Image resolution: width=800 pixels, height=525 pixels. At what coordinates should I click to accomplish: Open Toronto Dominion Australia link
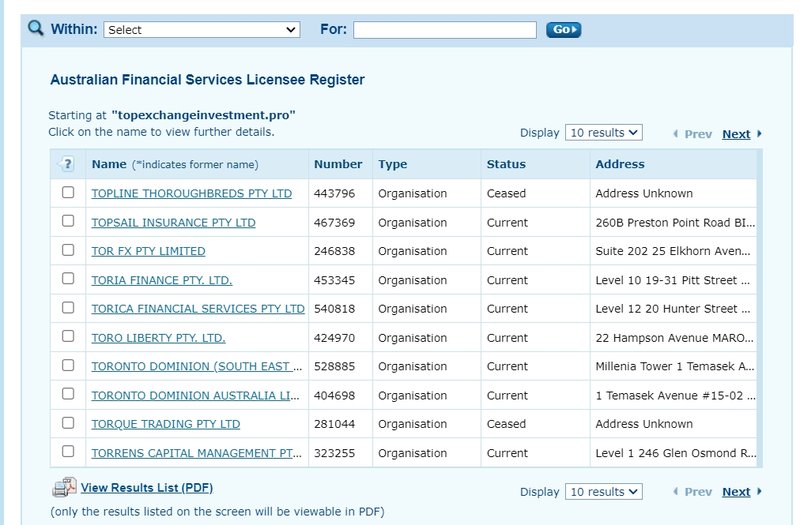point(195,395)
